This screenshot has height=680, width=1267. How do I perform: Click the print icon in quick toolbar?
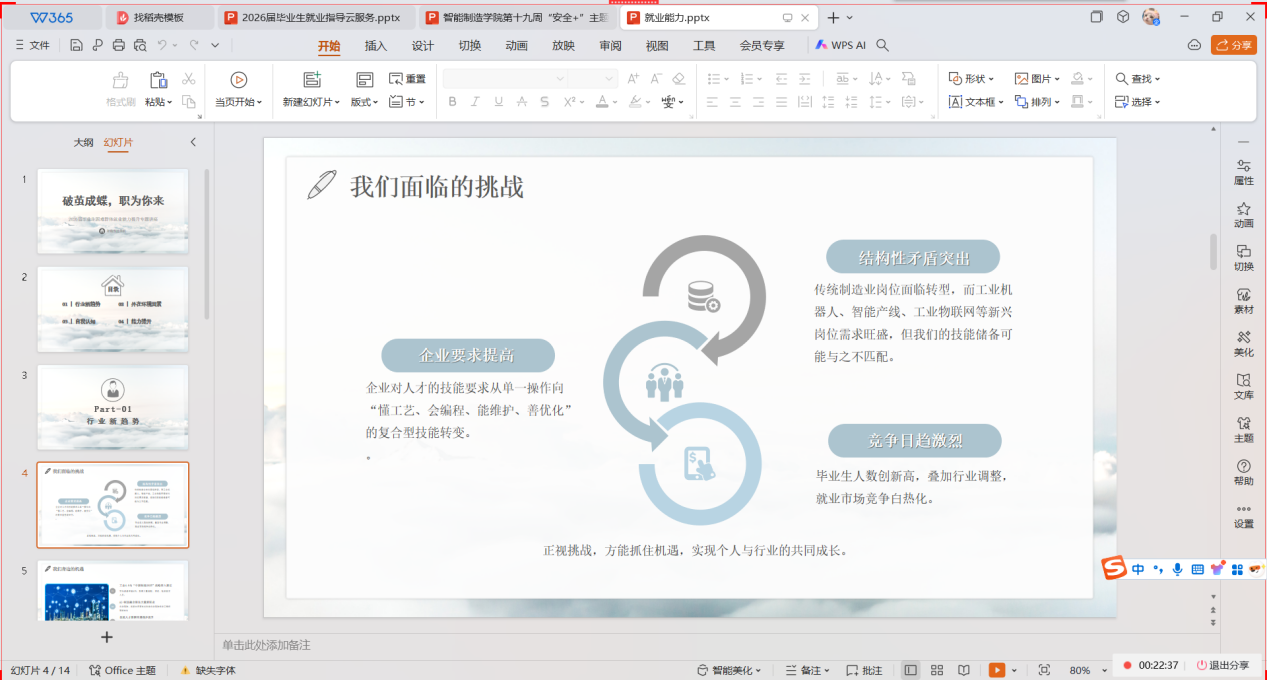click(119, 45)
